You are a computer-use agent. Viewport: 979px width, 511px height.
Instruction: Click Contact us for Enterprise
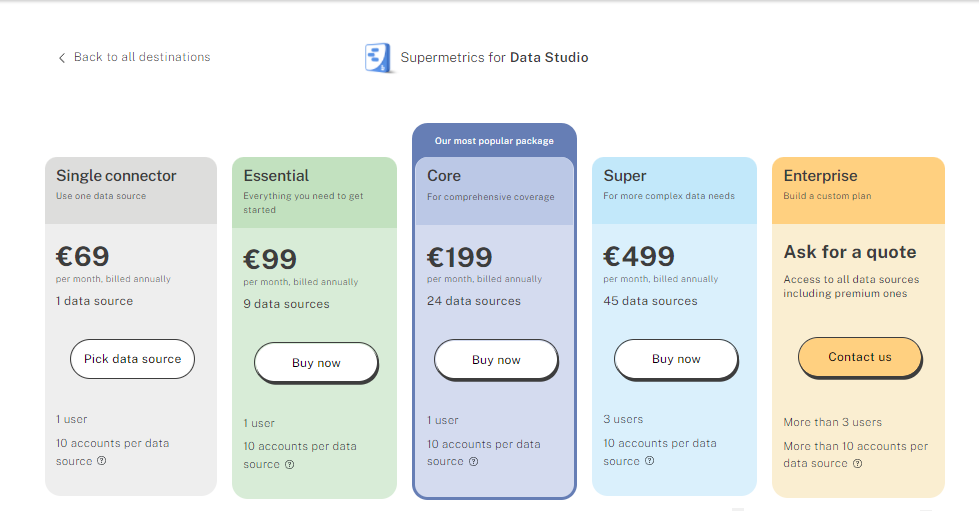click(860, 357)
